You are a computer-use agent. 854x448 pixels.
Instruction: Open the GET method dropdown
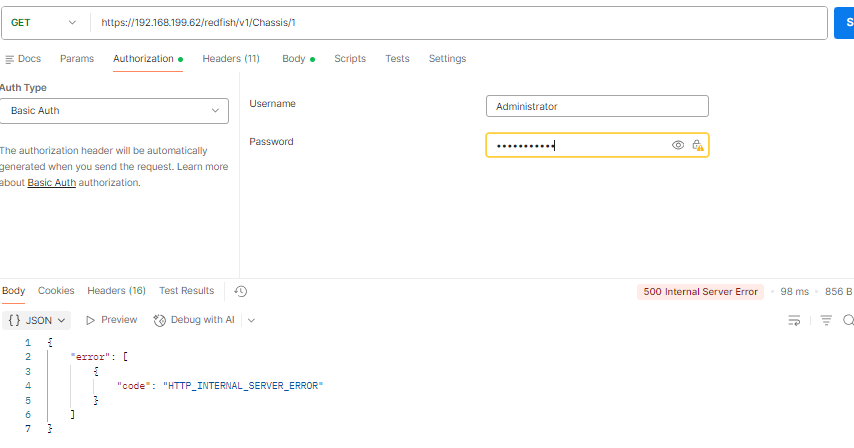coord(45,22)
